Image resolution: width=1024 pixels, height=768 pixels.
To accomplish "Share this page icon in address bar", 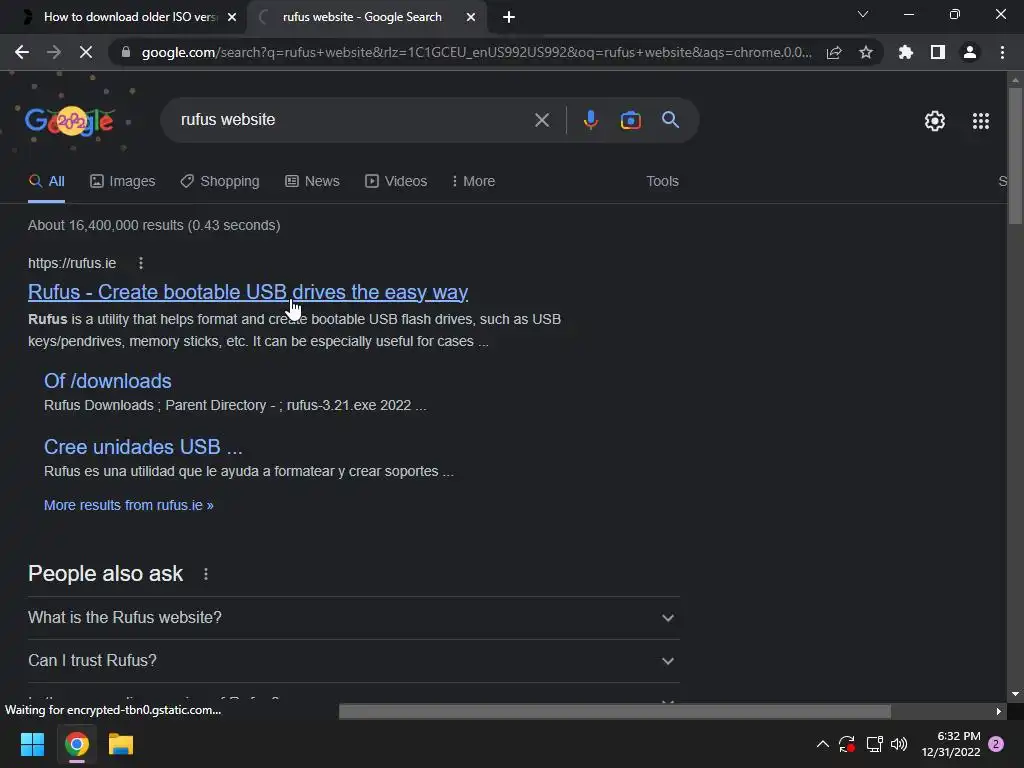I will coord(834,52).
